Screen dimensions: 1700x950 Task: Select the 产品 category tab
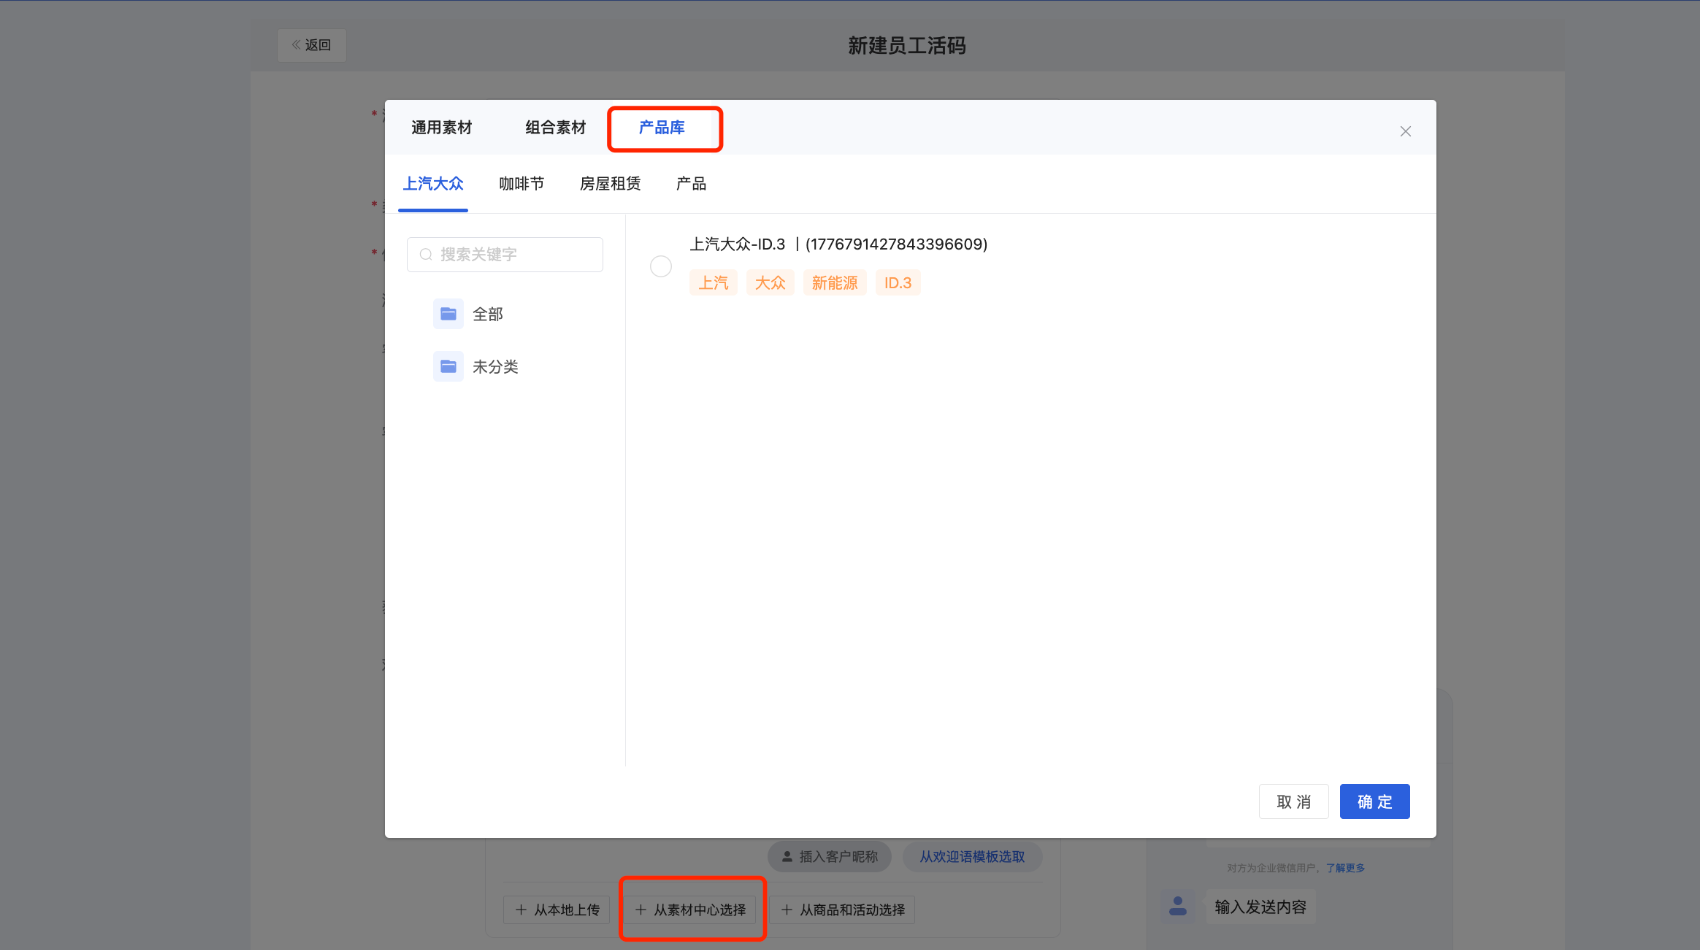(691, 184)
